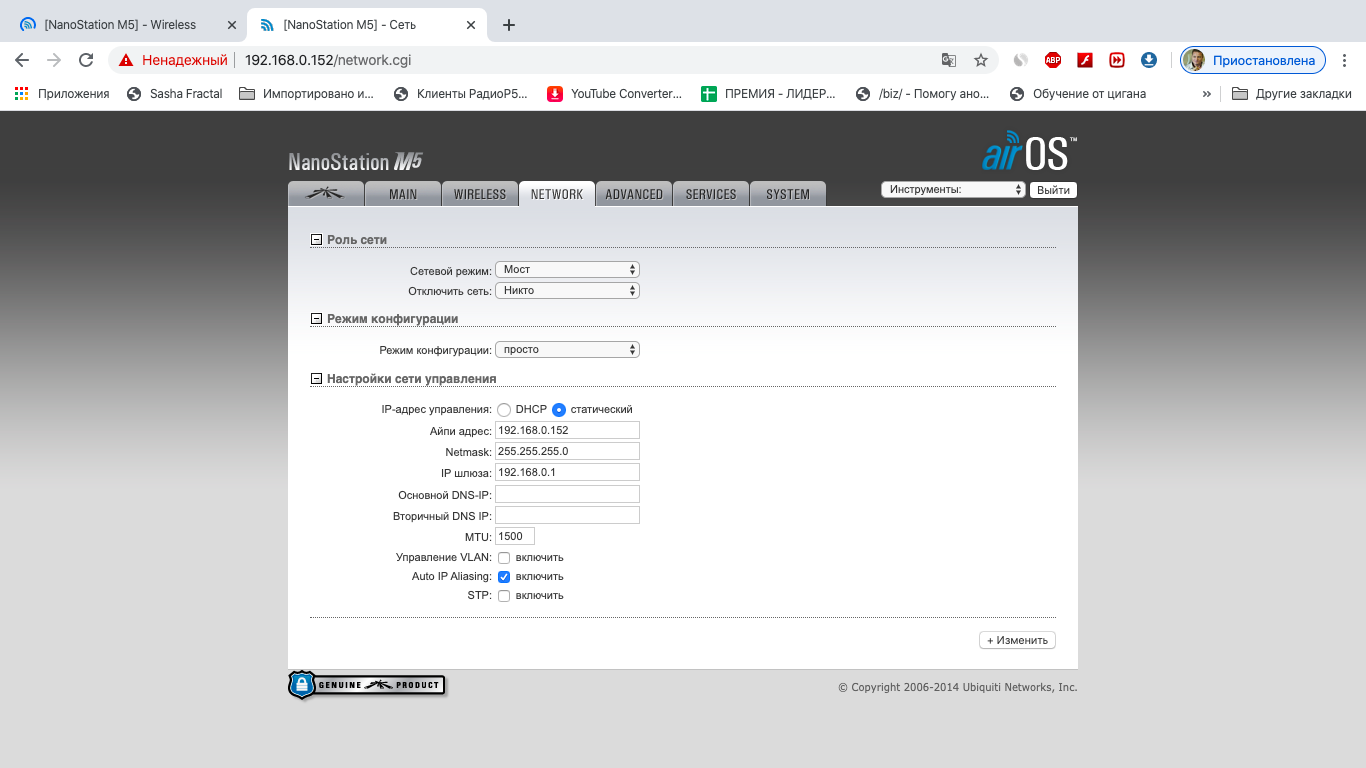The width and height of the screenshot is (1366, 768).
Task: Go back in browser history
Action: point(22,60)
